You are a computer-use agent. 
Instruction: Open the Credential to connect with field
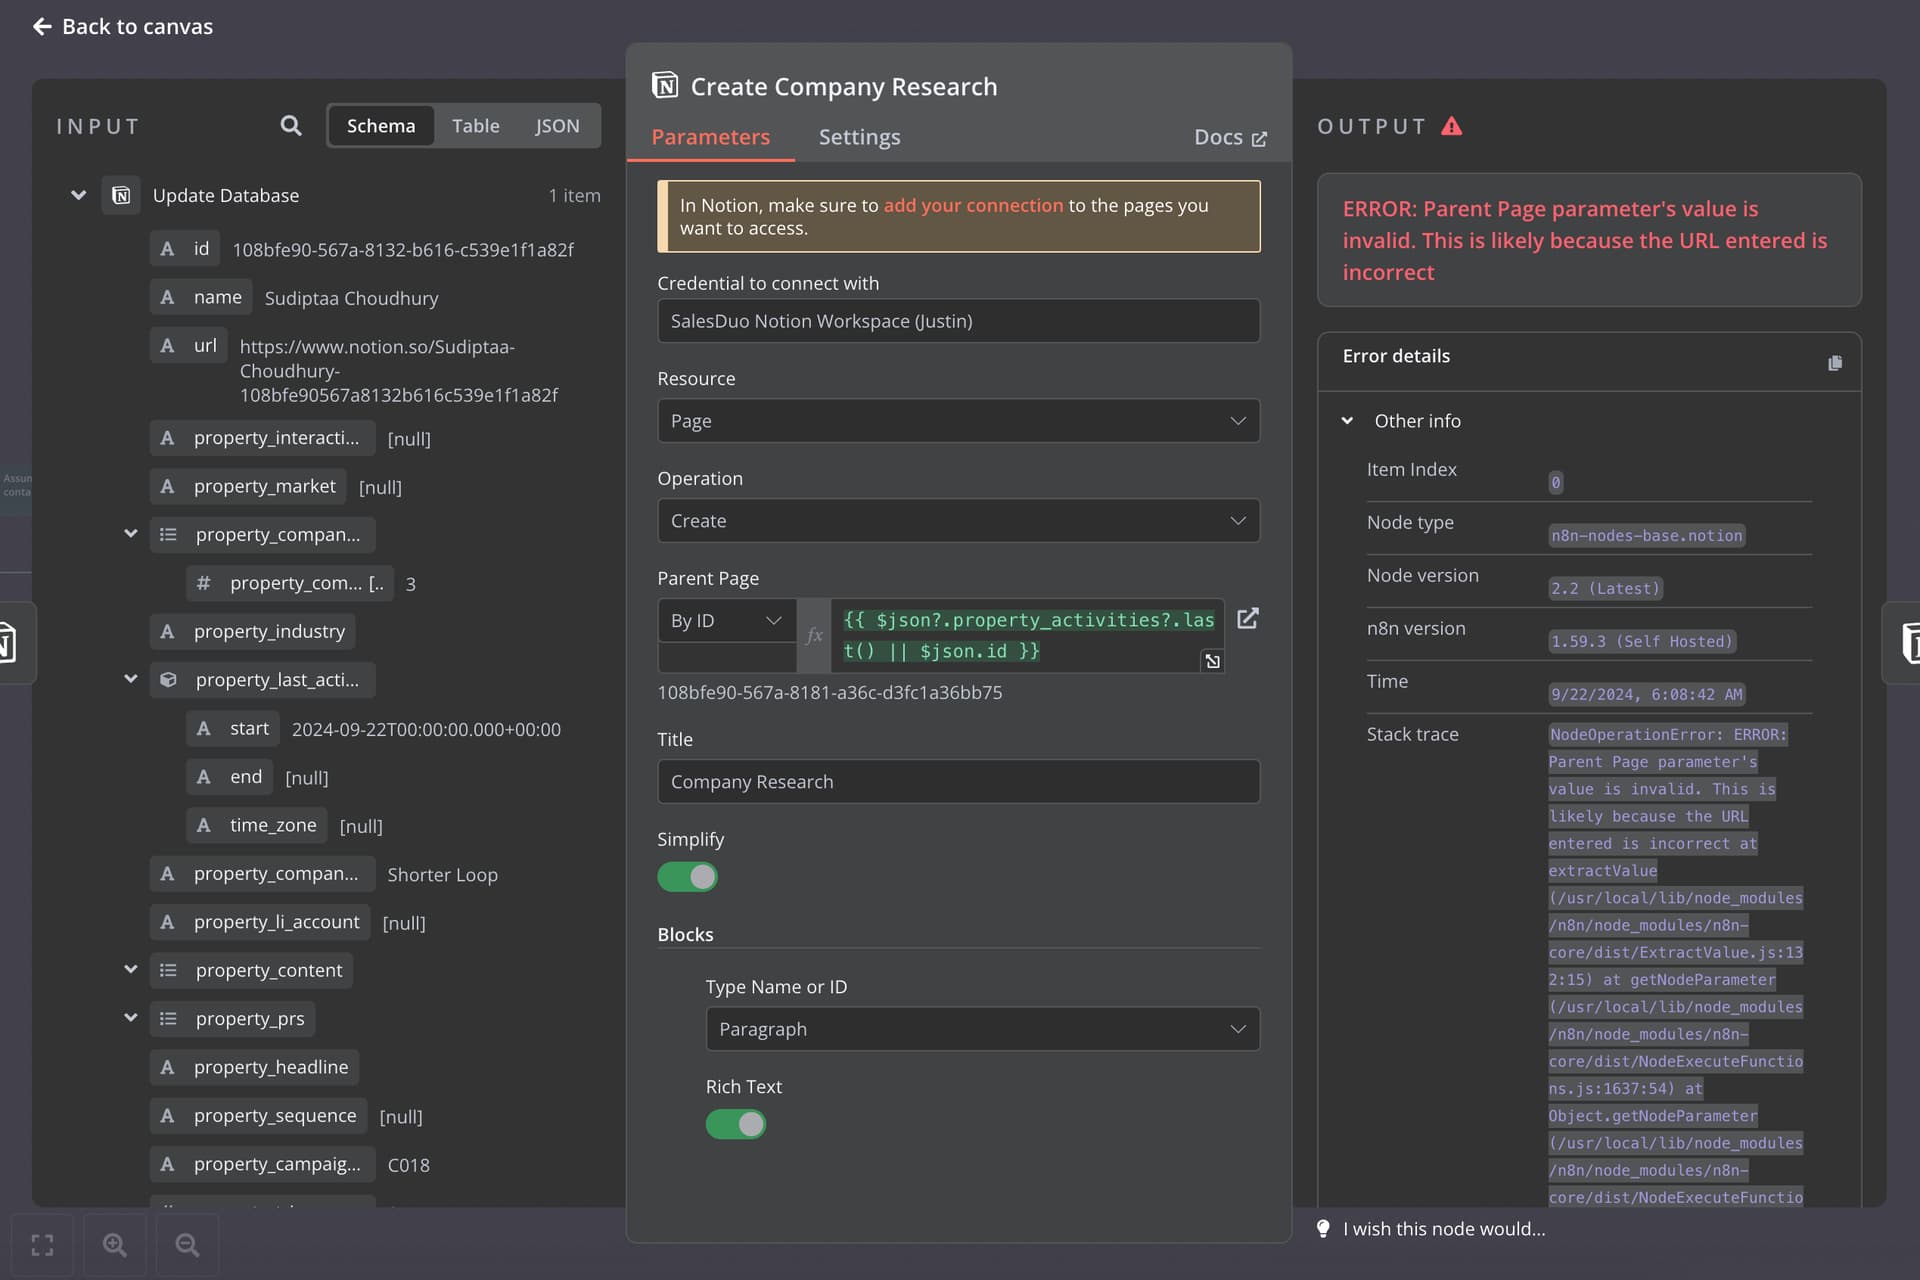click(x=958, y=321)
